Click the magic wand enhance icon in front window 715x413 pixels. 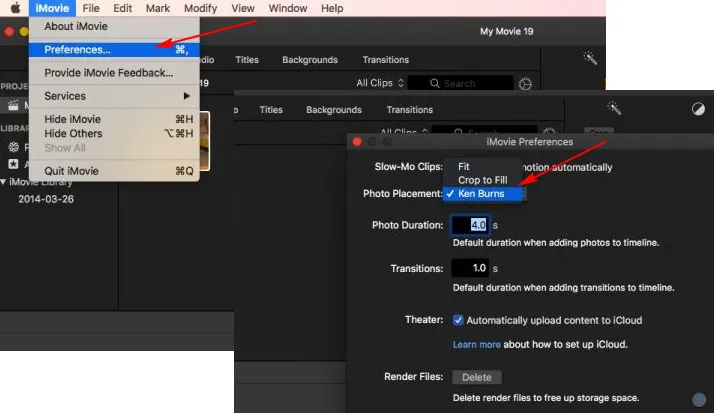pyautogui.click(x=614, y=108)
